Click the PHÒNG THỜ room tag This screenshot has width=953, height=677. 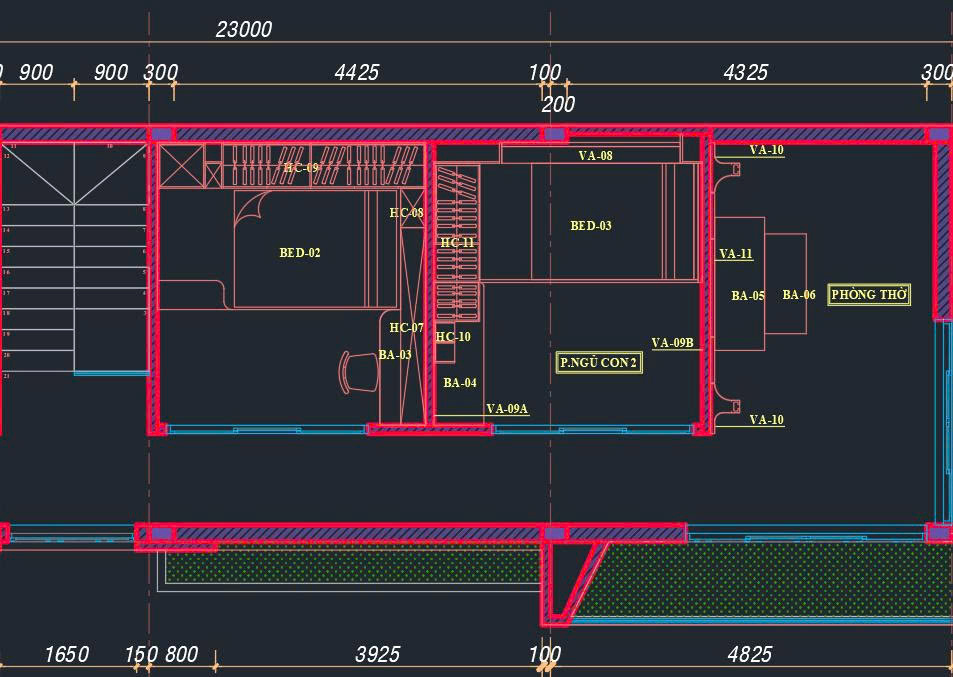tap(869, 295)
